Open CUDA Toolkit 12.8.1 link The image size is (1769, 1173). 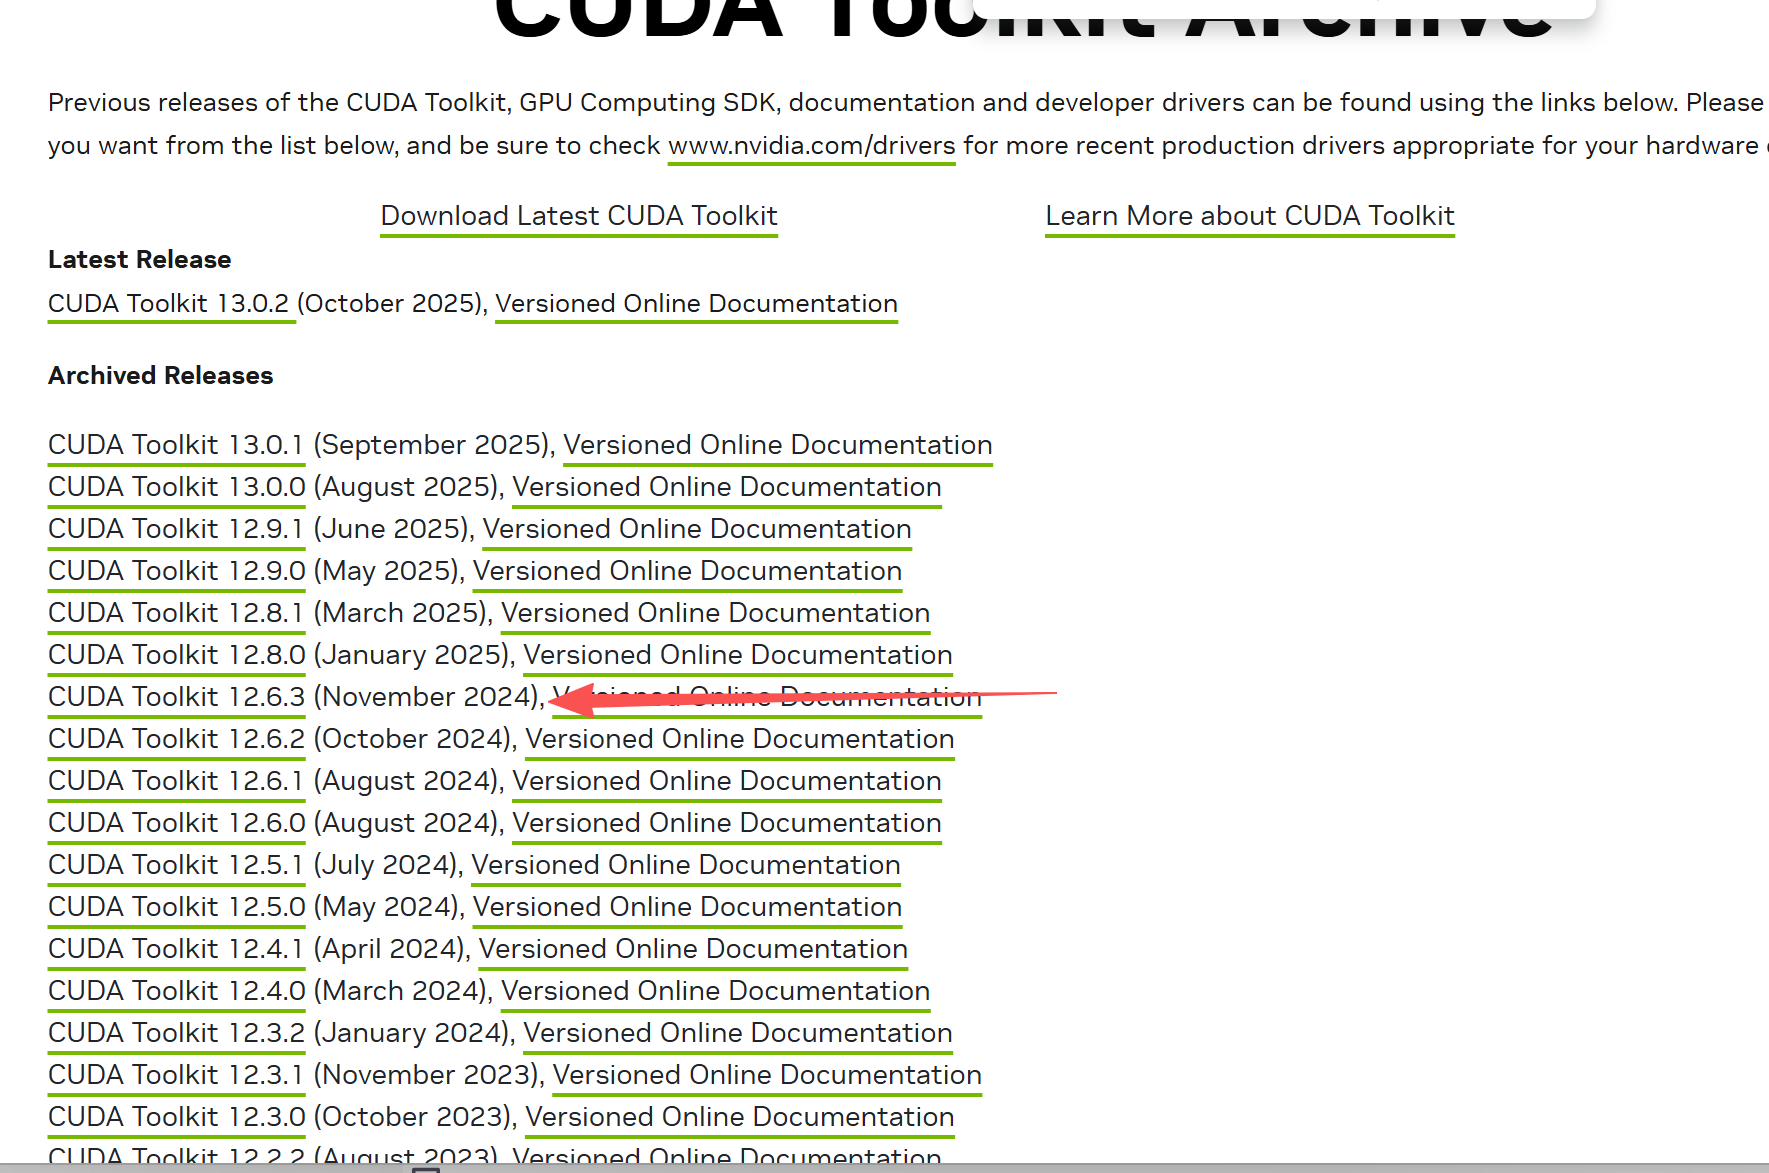click(176, 613)
